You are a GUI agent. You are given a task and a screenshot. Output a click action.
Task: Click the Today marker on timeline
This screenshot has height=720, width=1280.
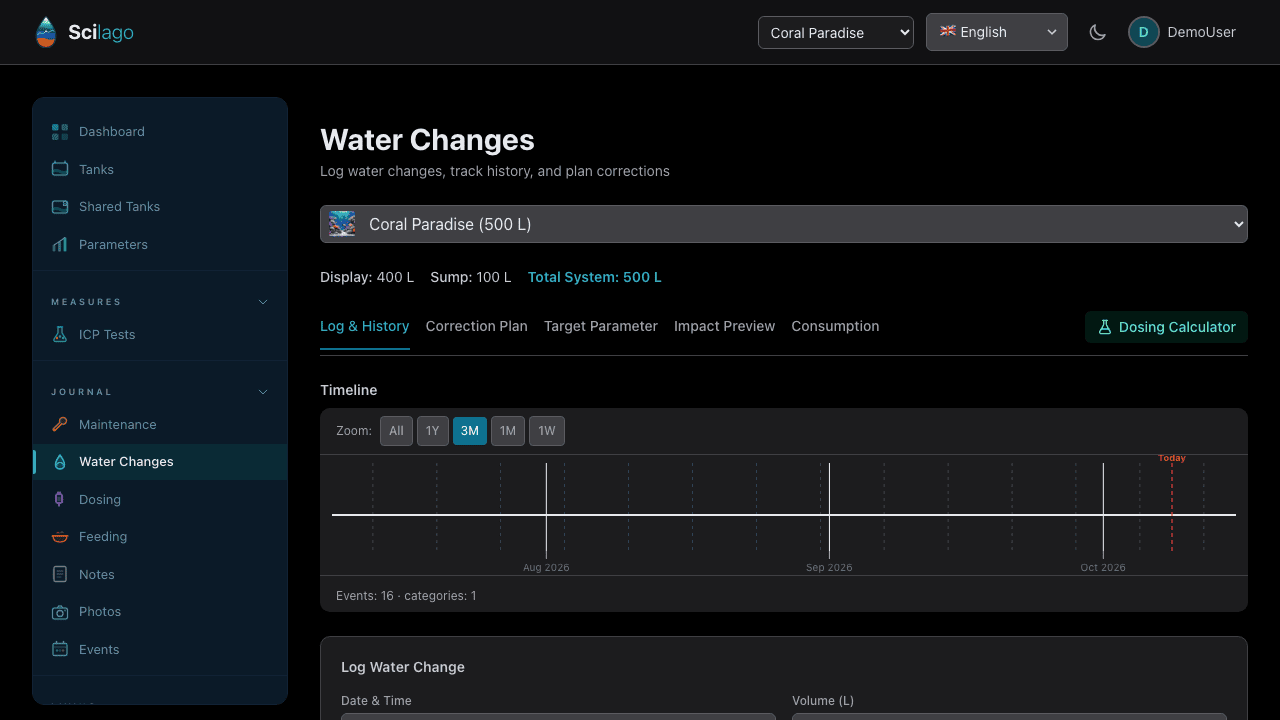1172,458
